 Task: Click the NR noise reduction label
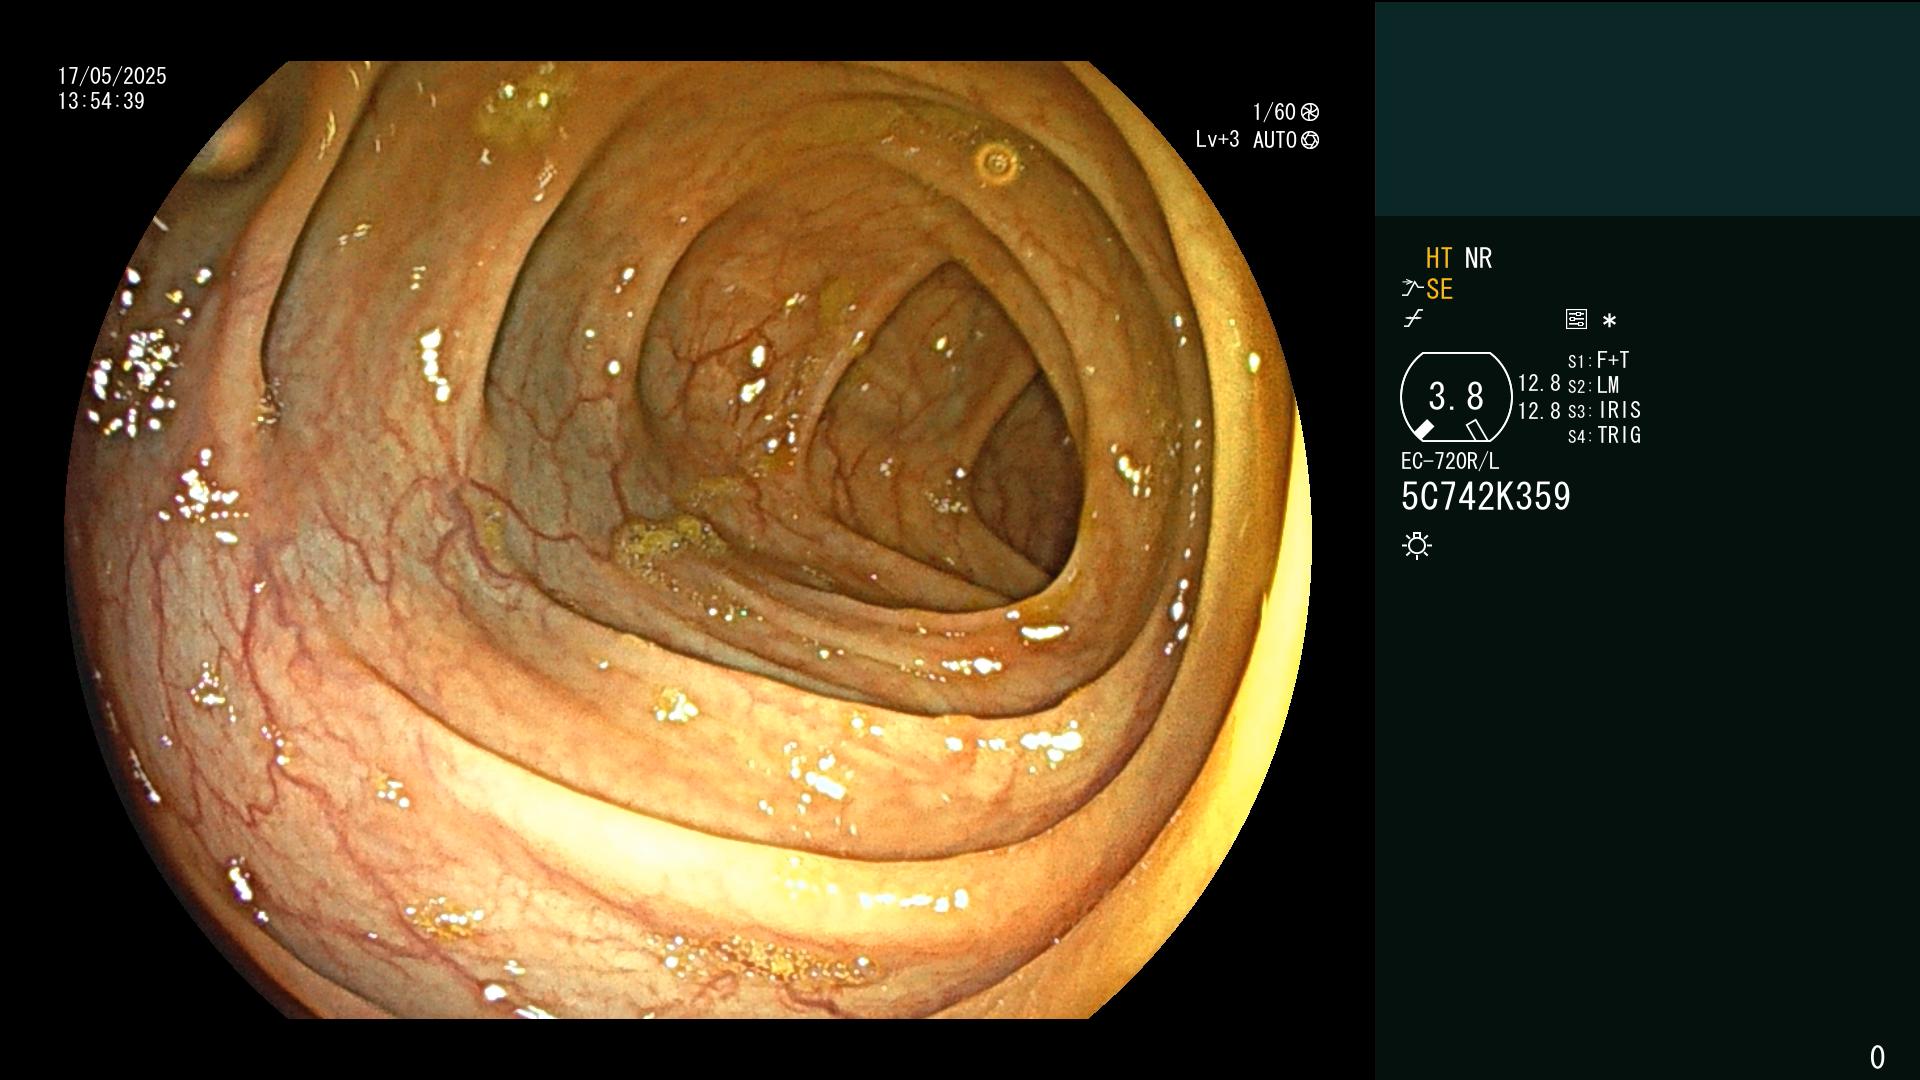pos(1478,258)
